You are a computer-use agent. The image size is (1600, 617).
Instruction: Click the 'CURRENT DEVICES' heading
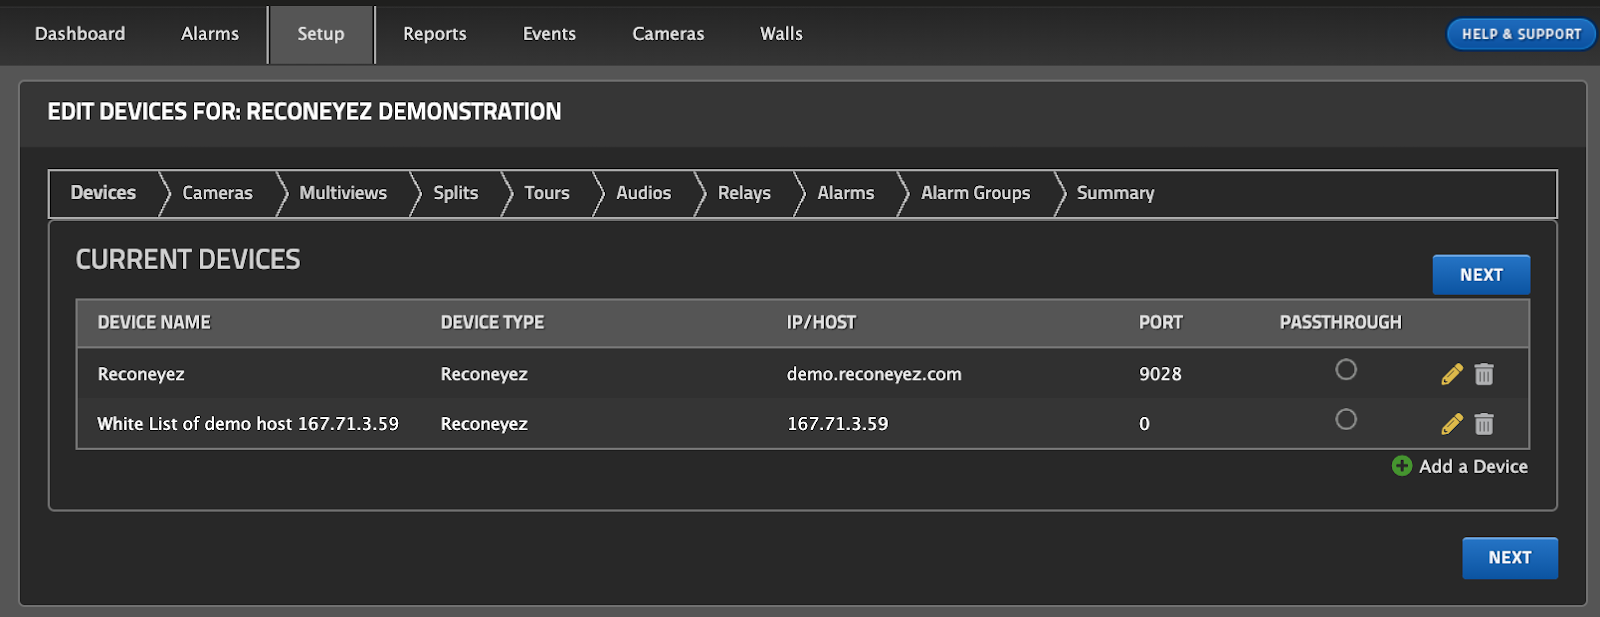point(188,260)
